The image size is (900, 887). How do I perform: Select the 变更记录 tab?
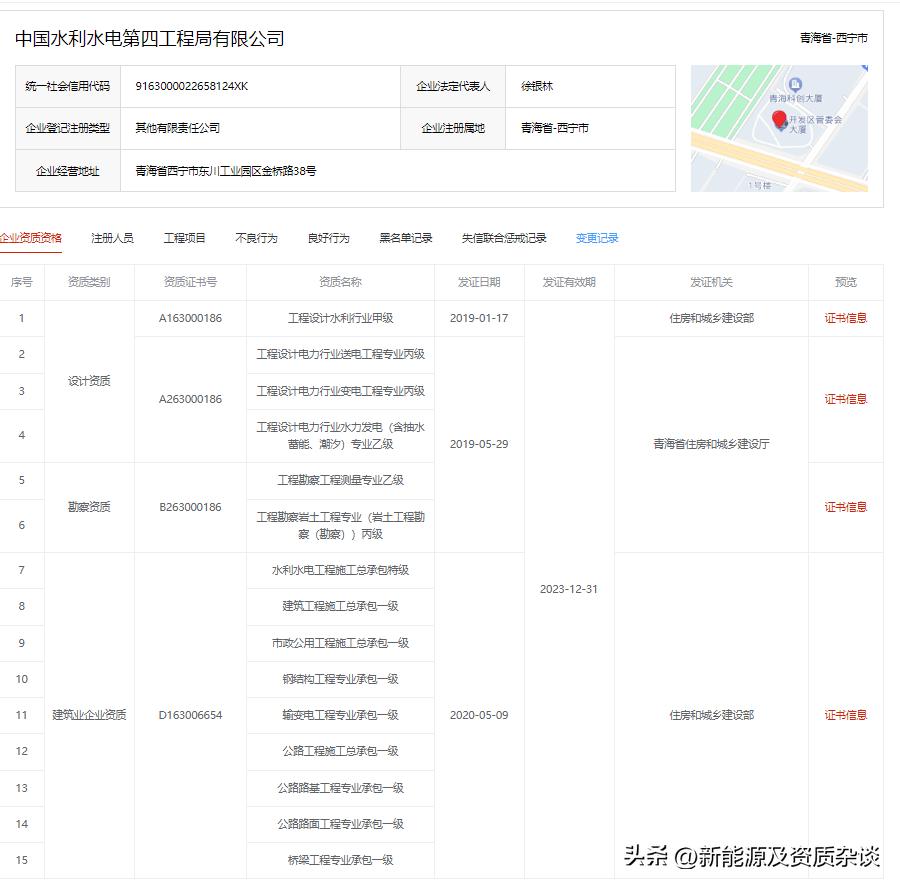[x=595, y=237]
